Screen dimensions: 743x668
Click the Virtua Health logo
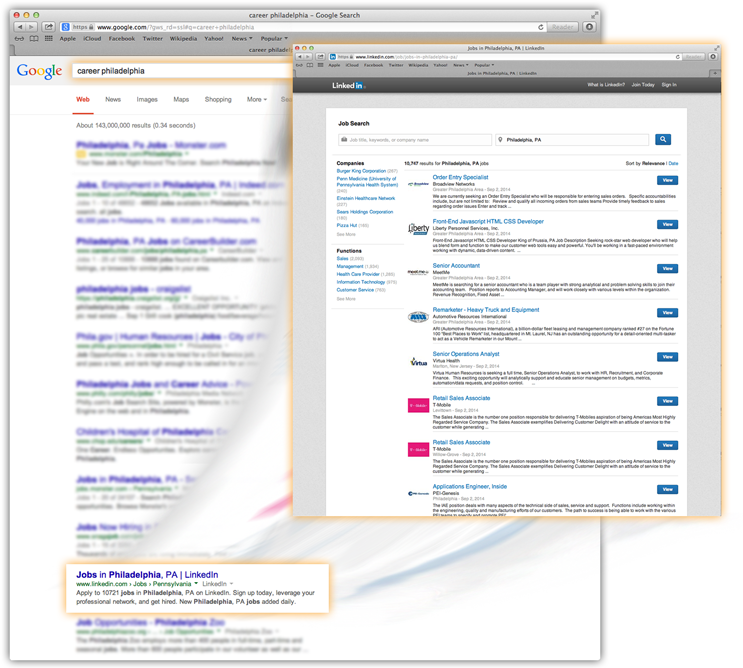[x=418, y=362]
